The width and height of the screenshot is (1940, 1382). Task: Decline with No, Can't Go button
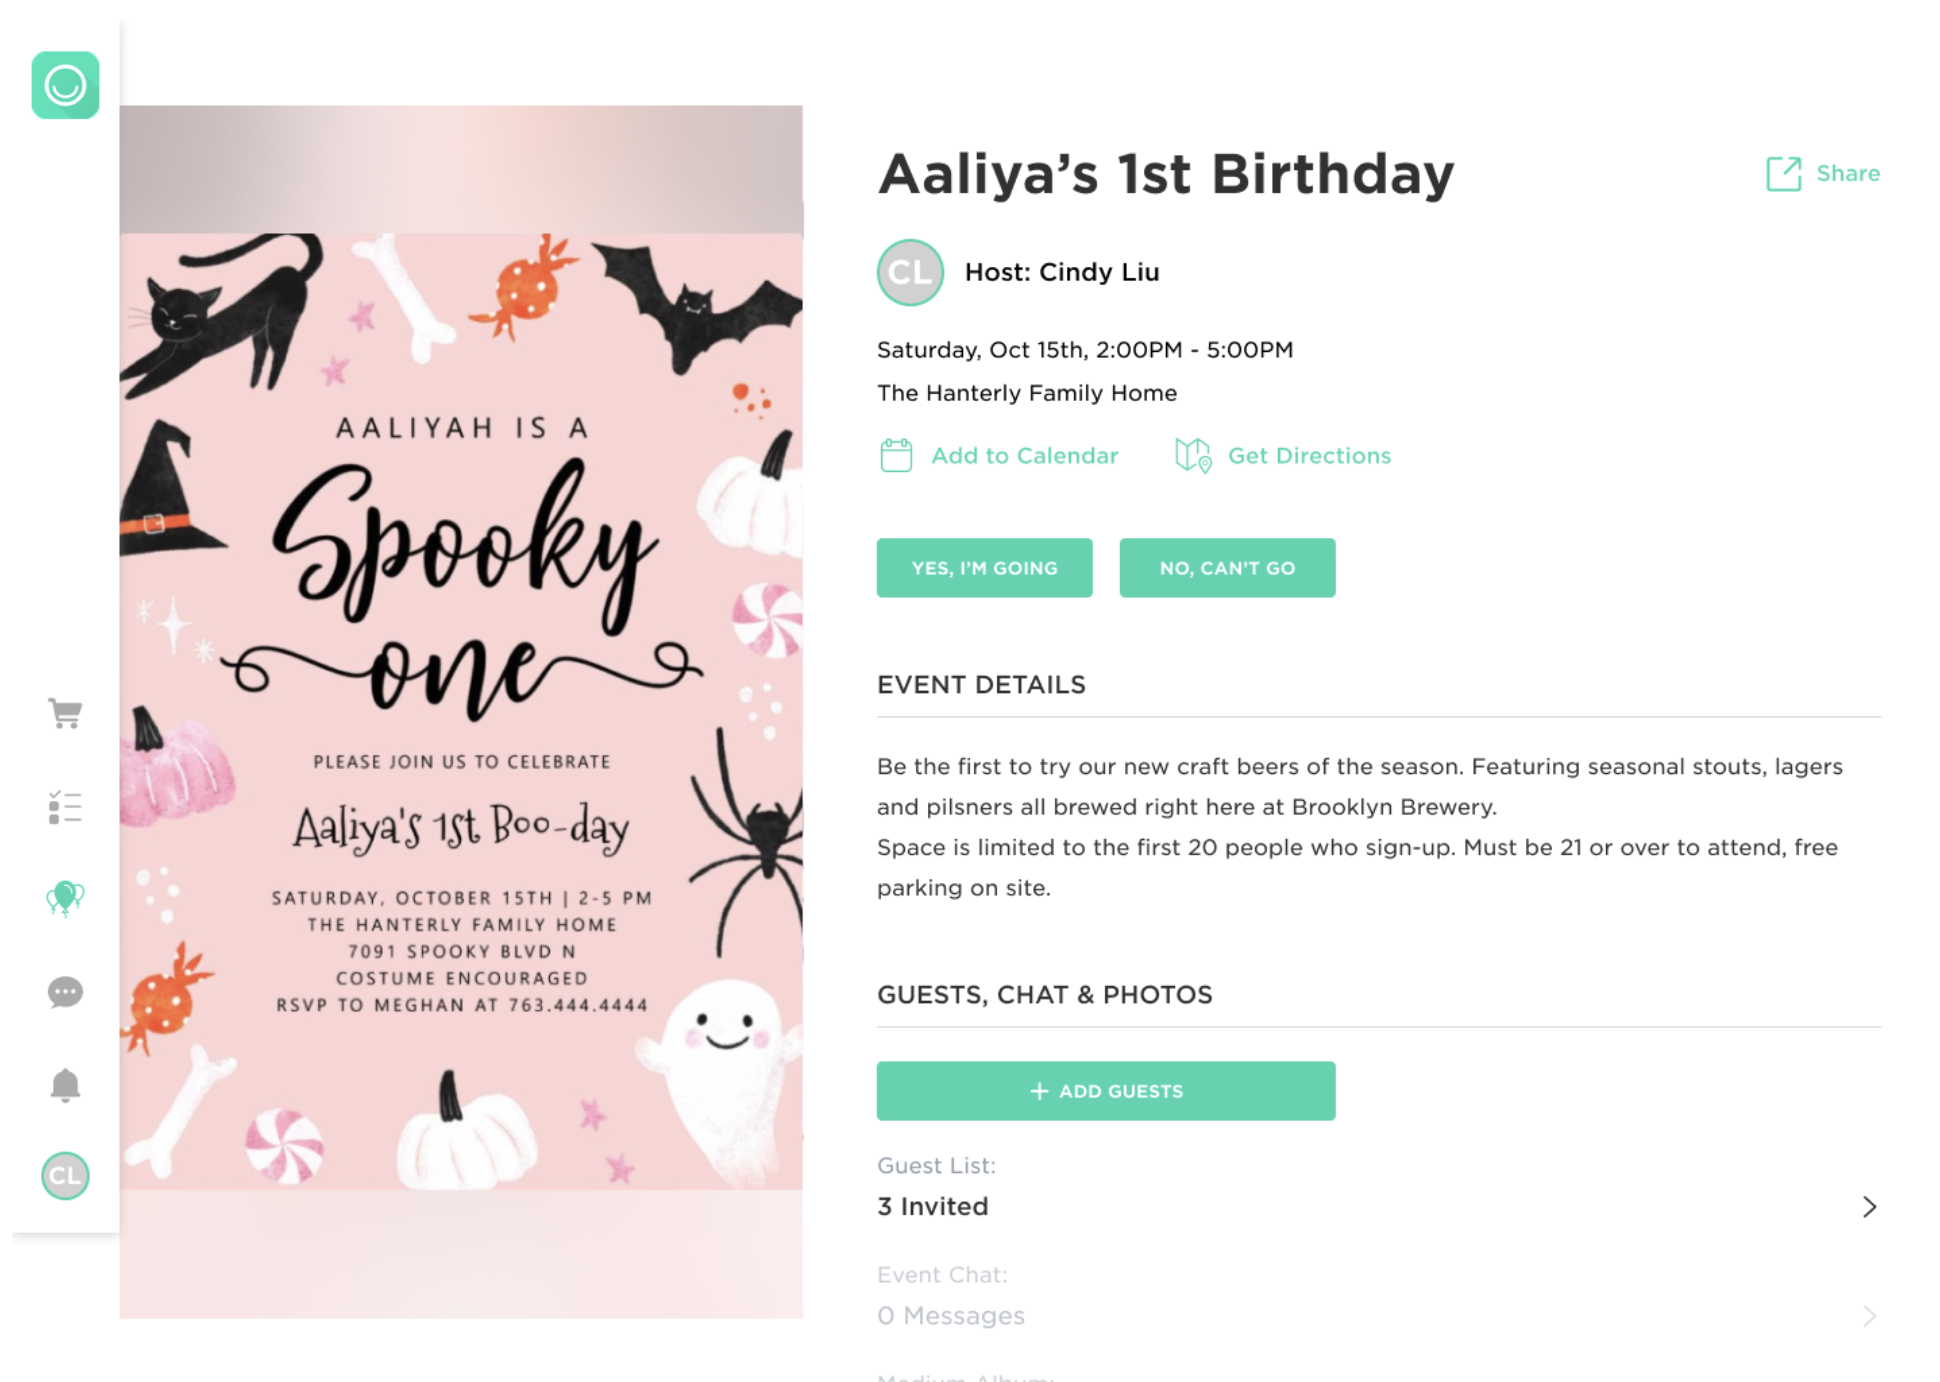(x=1227, y=568)
